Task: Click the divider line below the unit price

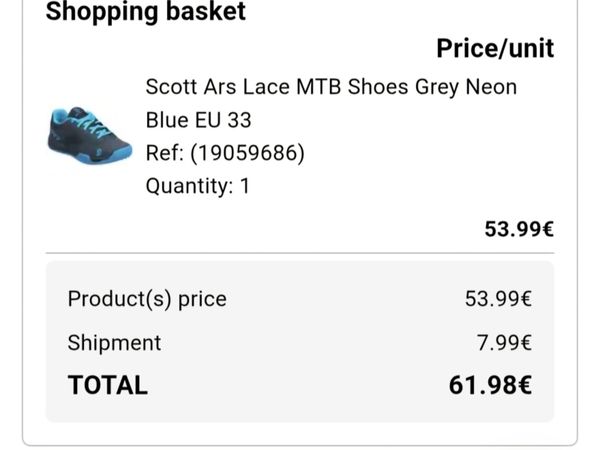Action: point(300,253)
